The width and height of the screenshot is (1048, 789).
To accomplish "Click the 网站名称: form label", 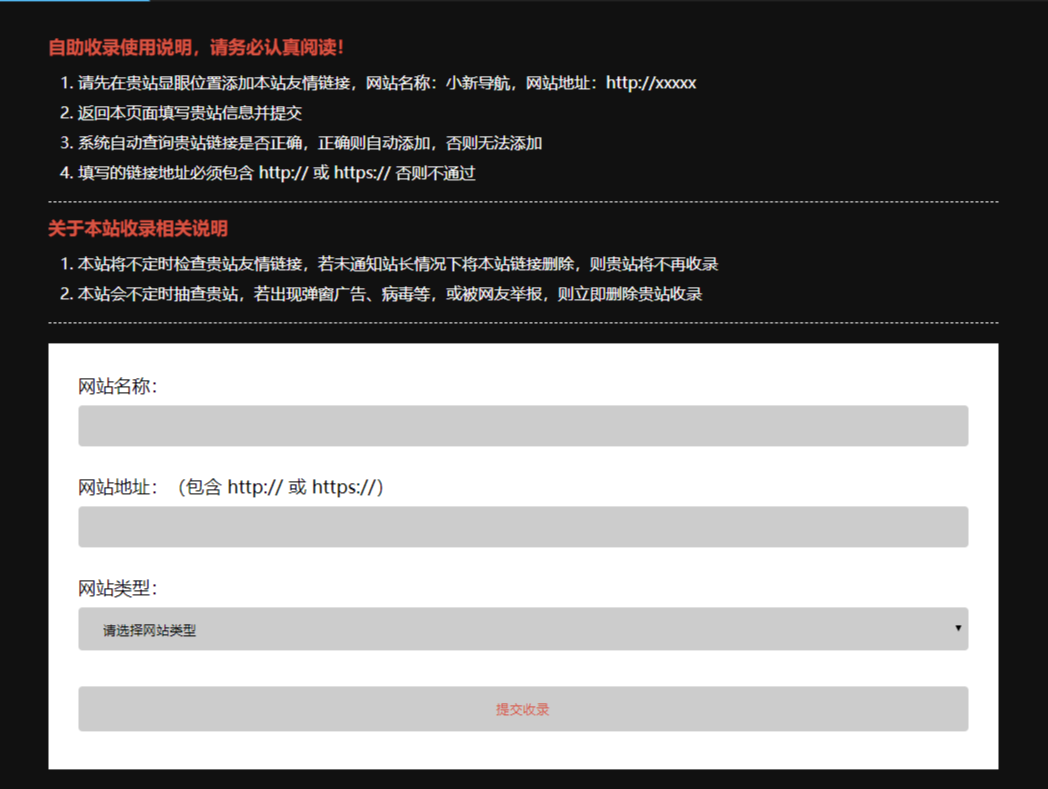I will tap(118, 387).
